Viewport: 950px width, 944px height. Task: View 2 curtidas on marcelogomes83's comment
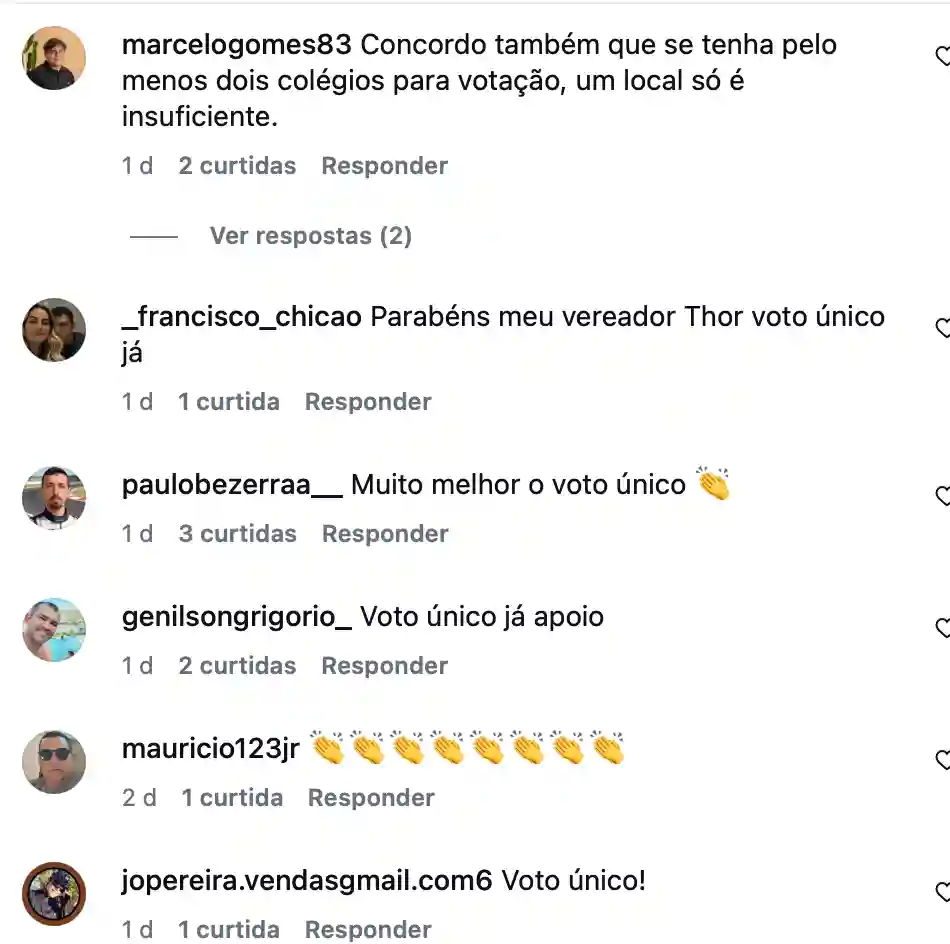coord(238,165)
